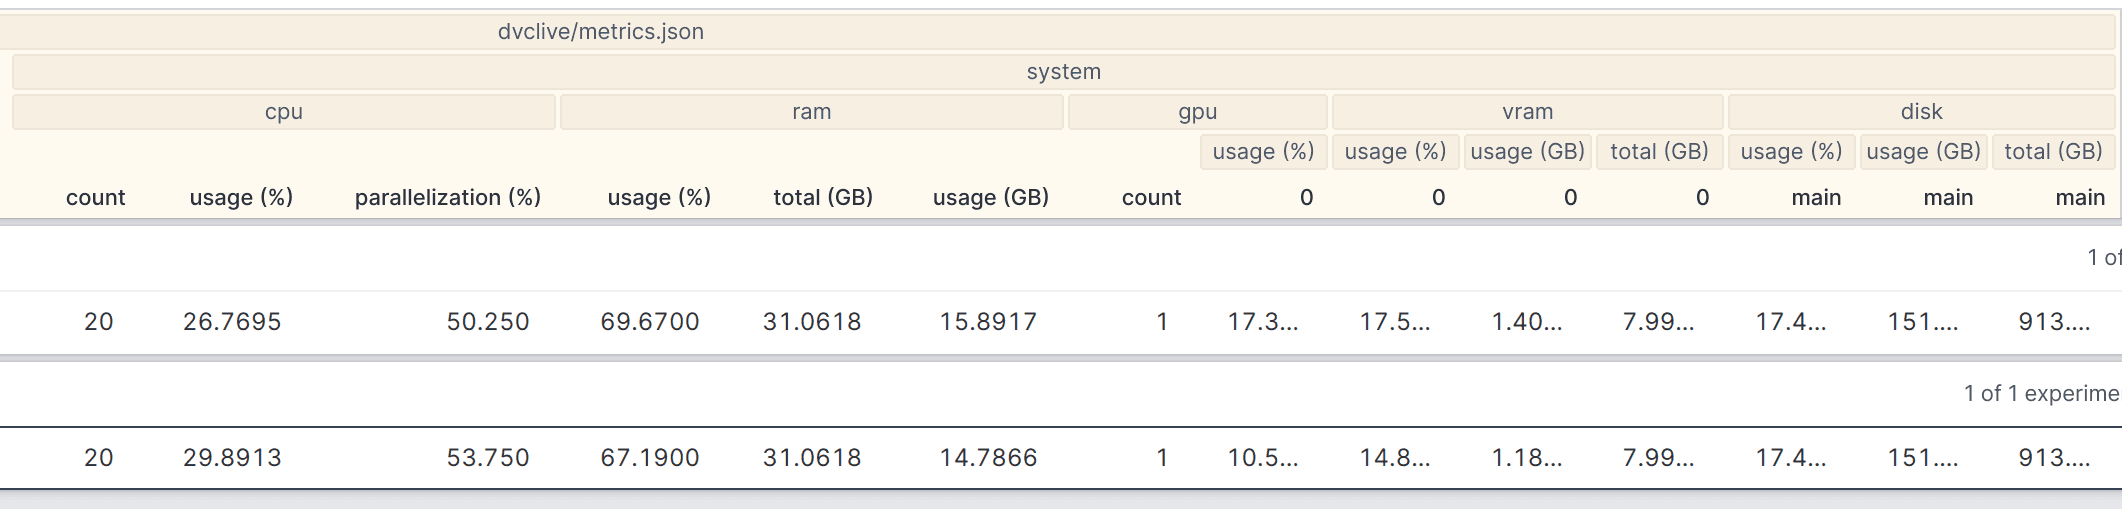Click the 50.250 parallelization cell
The image size is (2122, 509).
[x=487, y=322]
